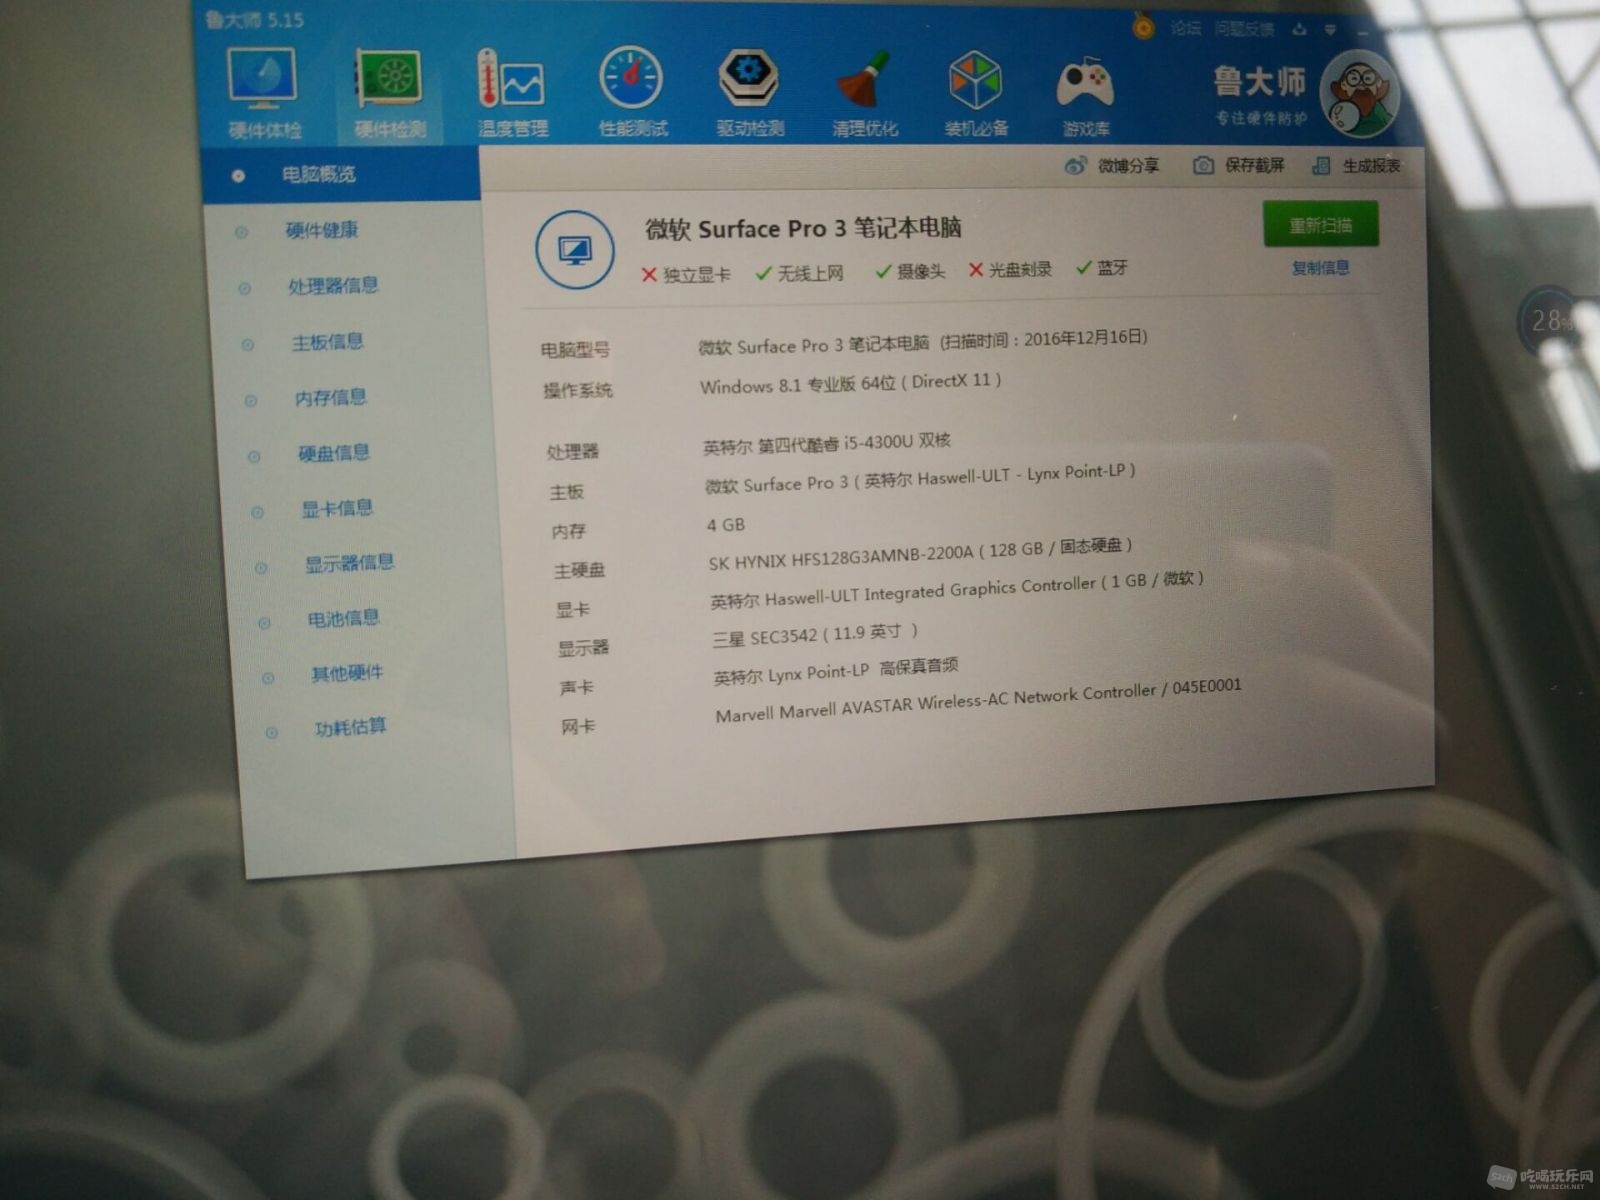Click 微博分享 share text
The image size is (1600, 1200).
click(x=1128, y=166)
